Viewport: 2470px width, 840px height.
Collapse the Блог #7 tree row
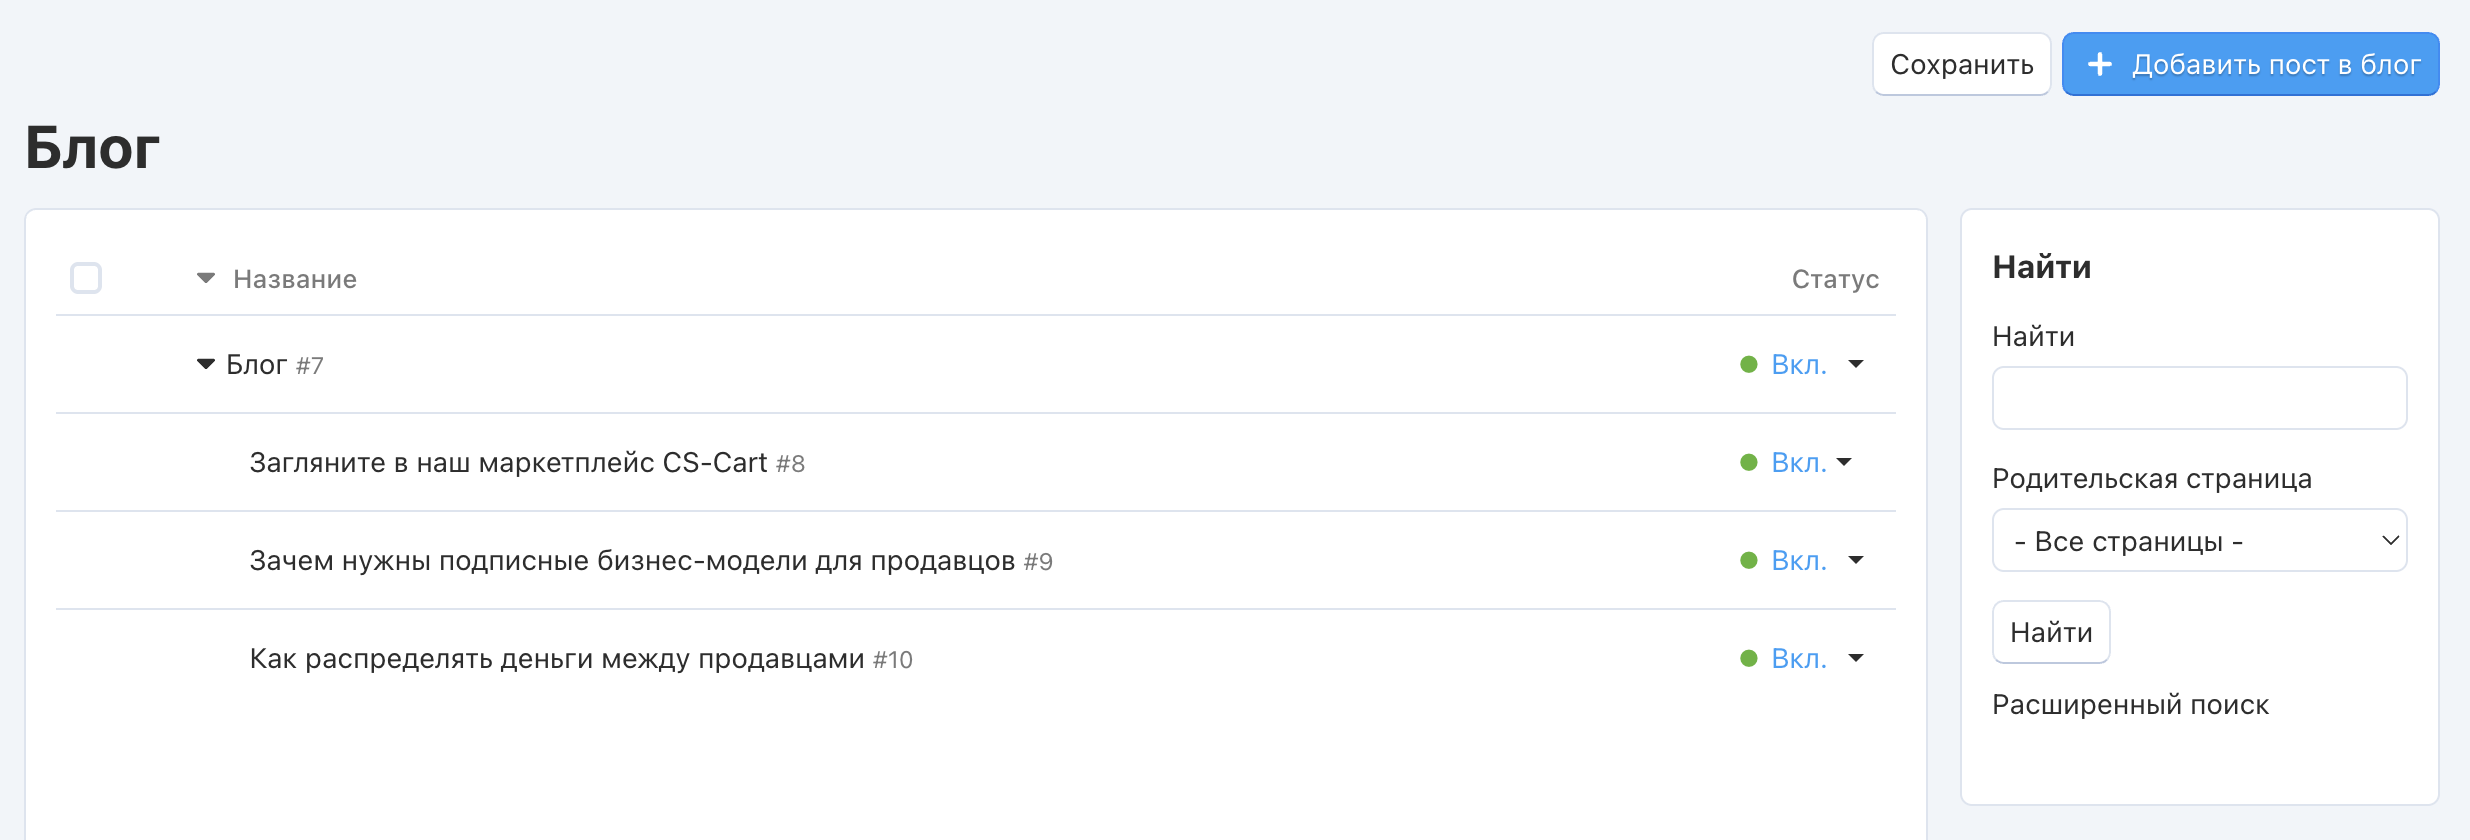(205, 365)
